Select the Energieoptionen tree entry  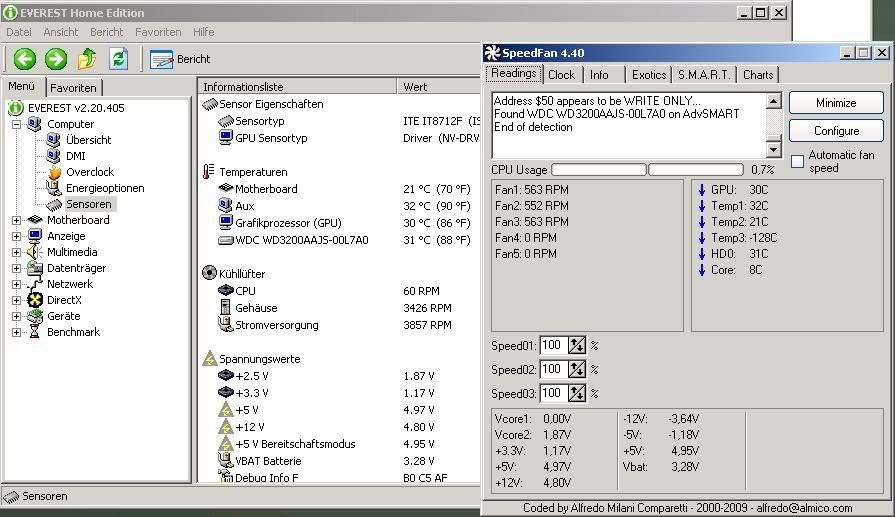pos(105,188)
